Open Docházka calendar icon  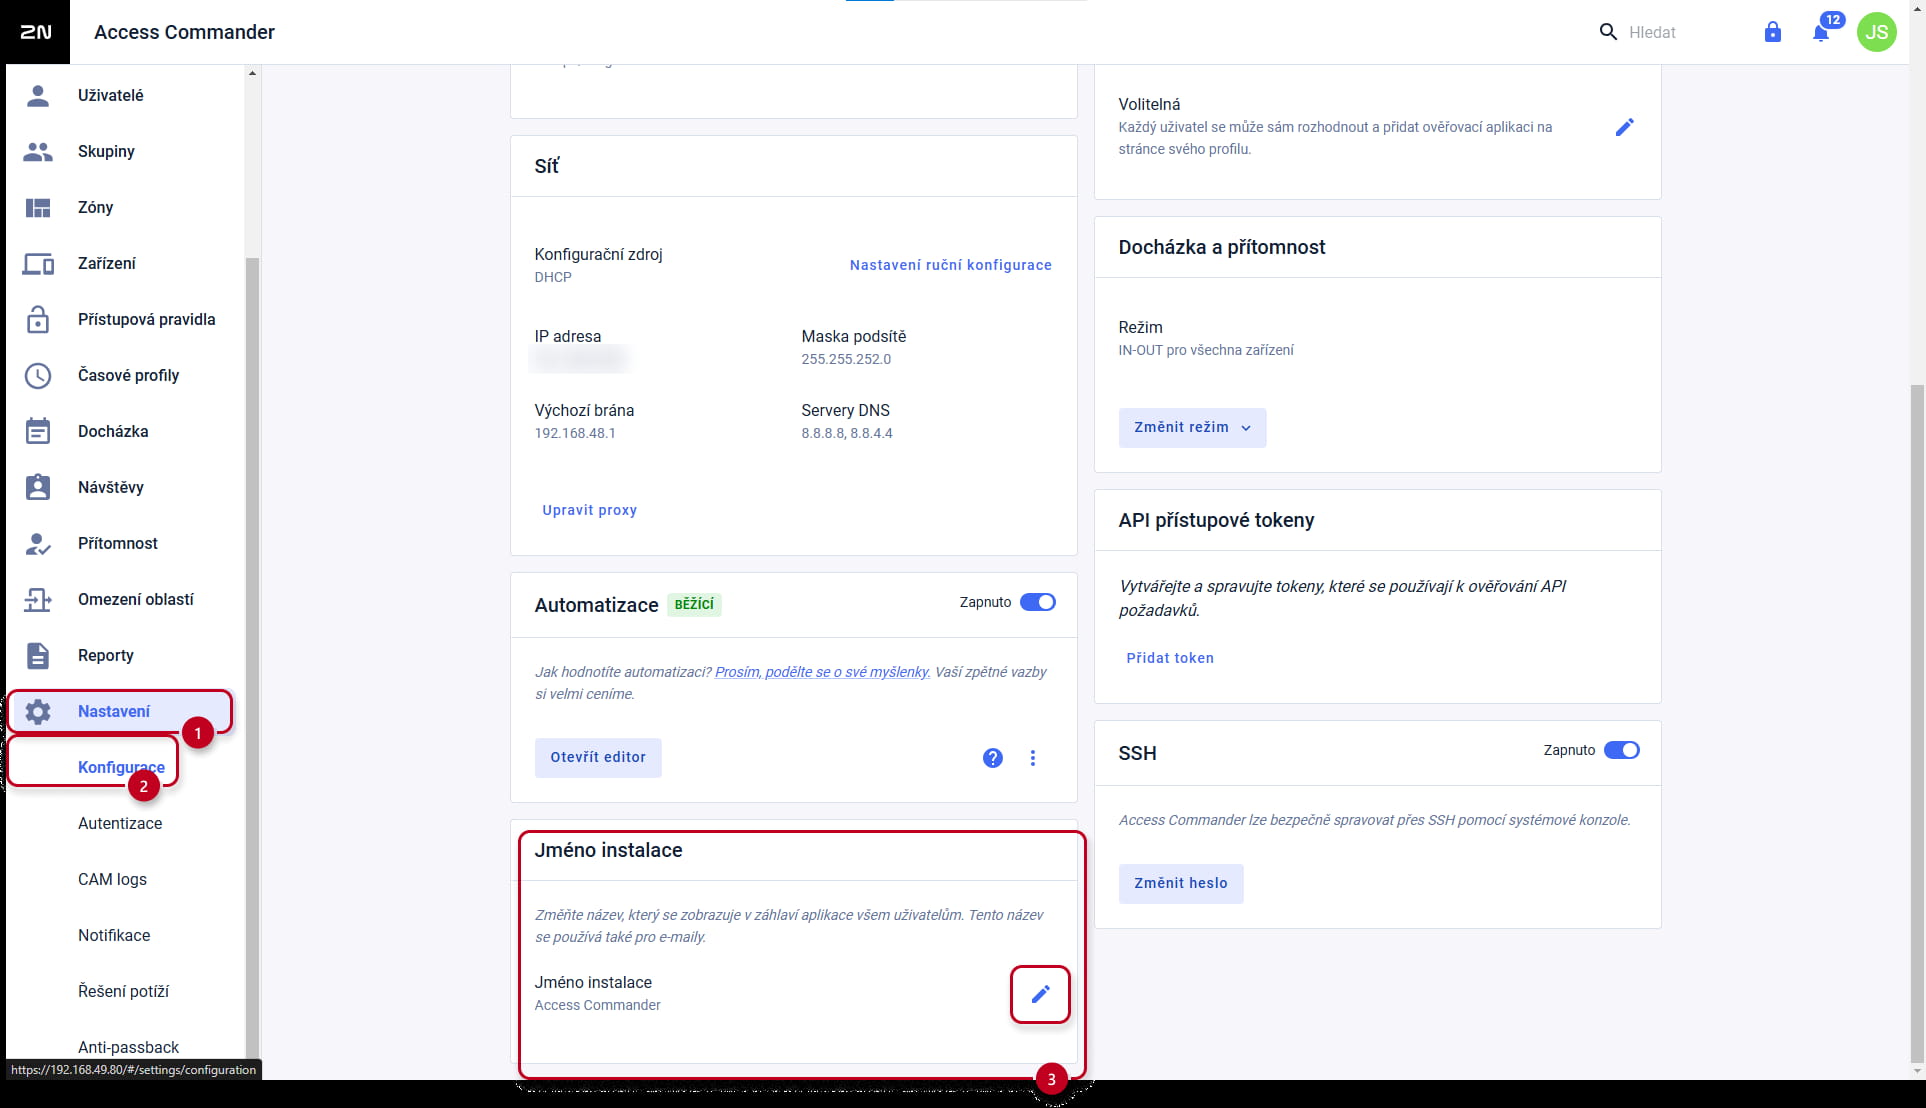(x=38, y=431)
